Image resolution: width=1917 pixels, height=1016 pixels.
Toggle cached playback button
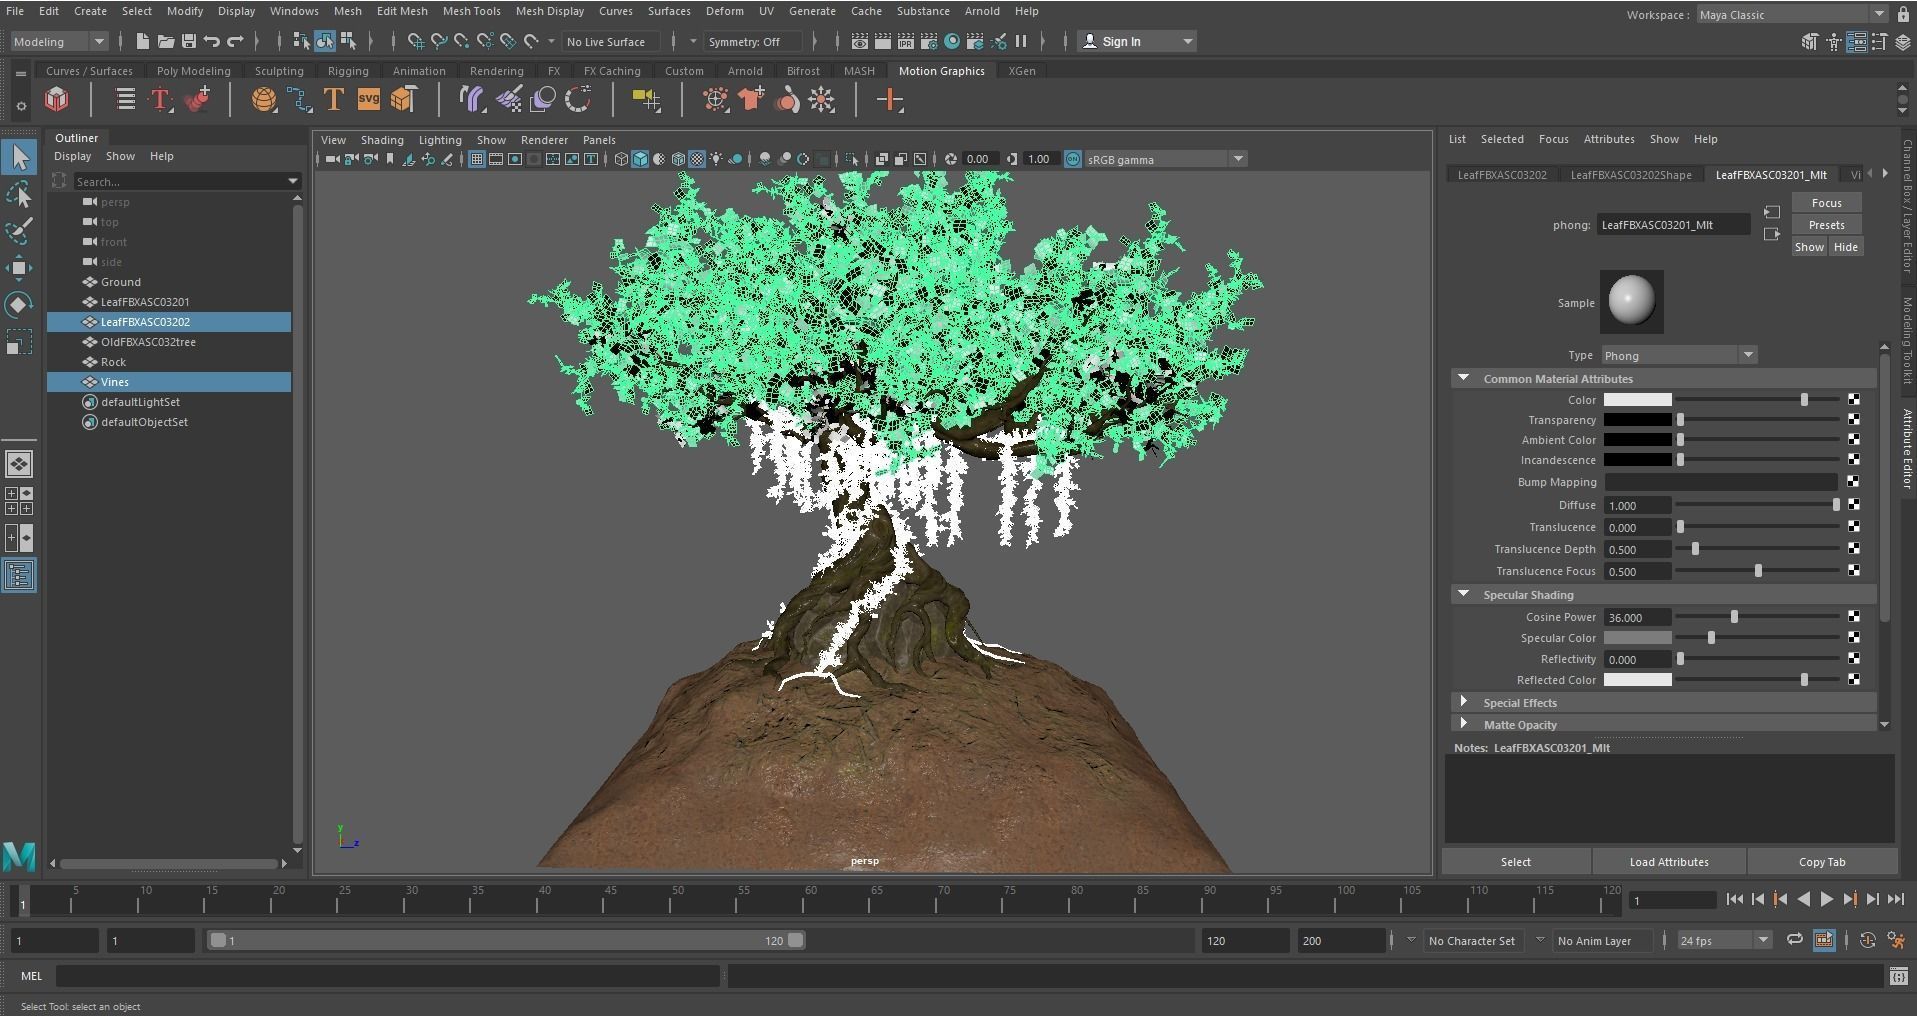[x=1824, y=940]
